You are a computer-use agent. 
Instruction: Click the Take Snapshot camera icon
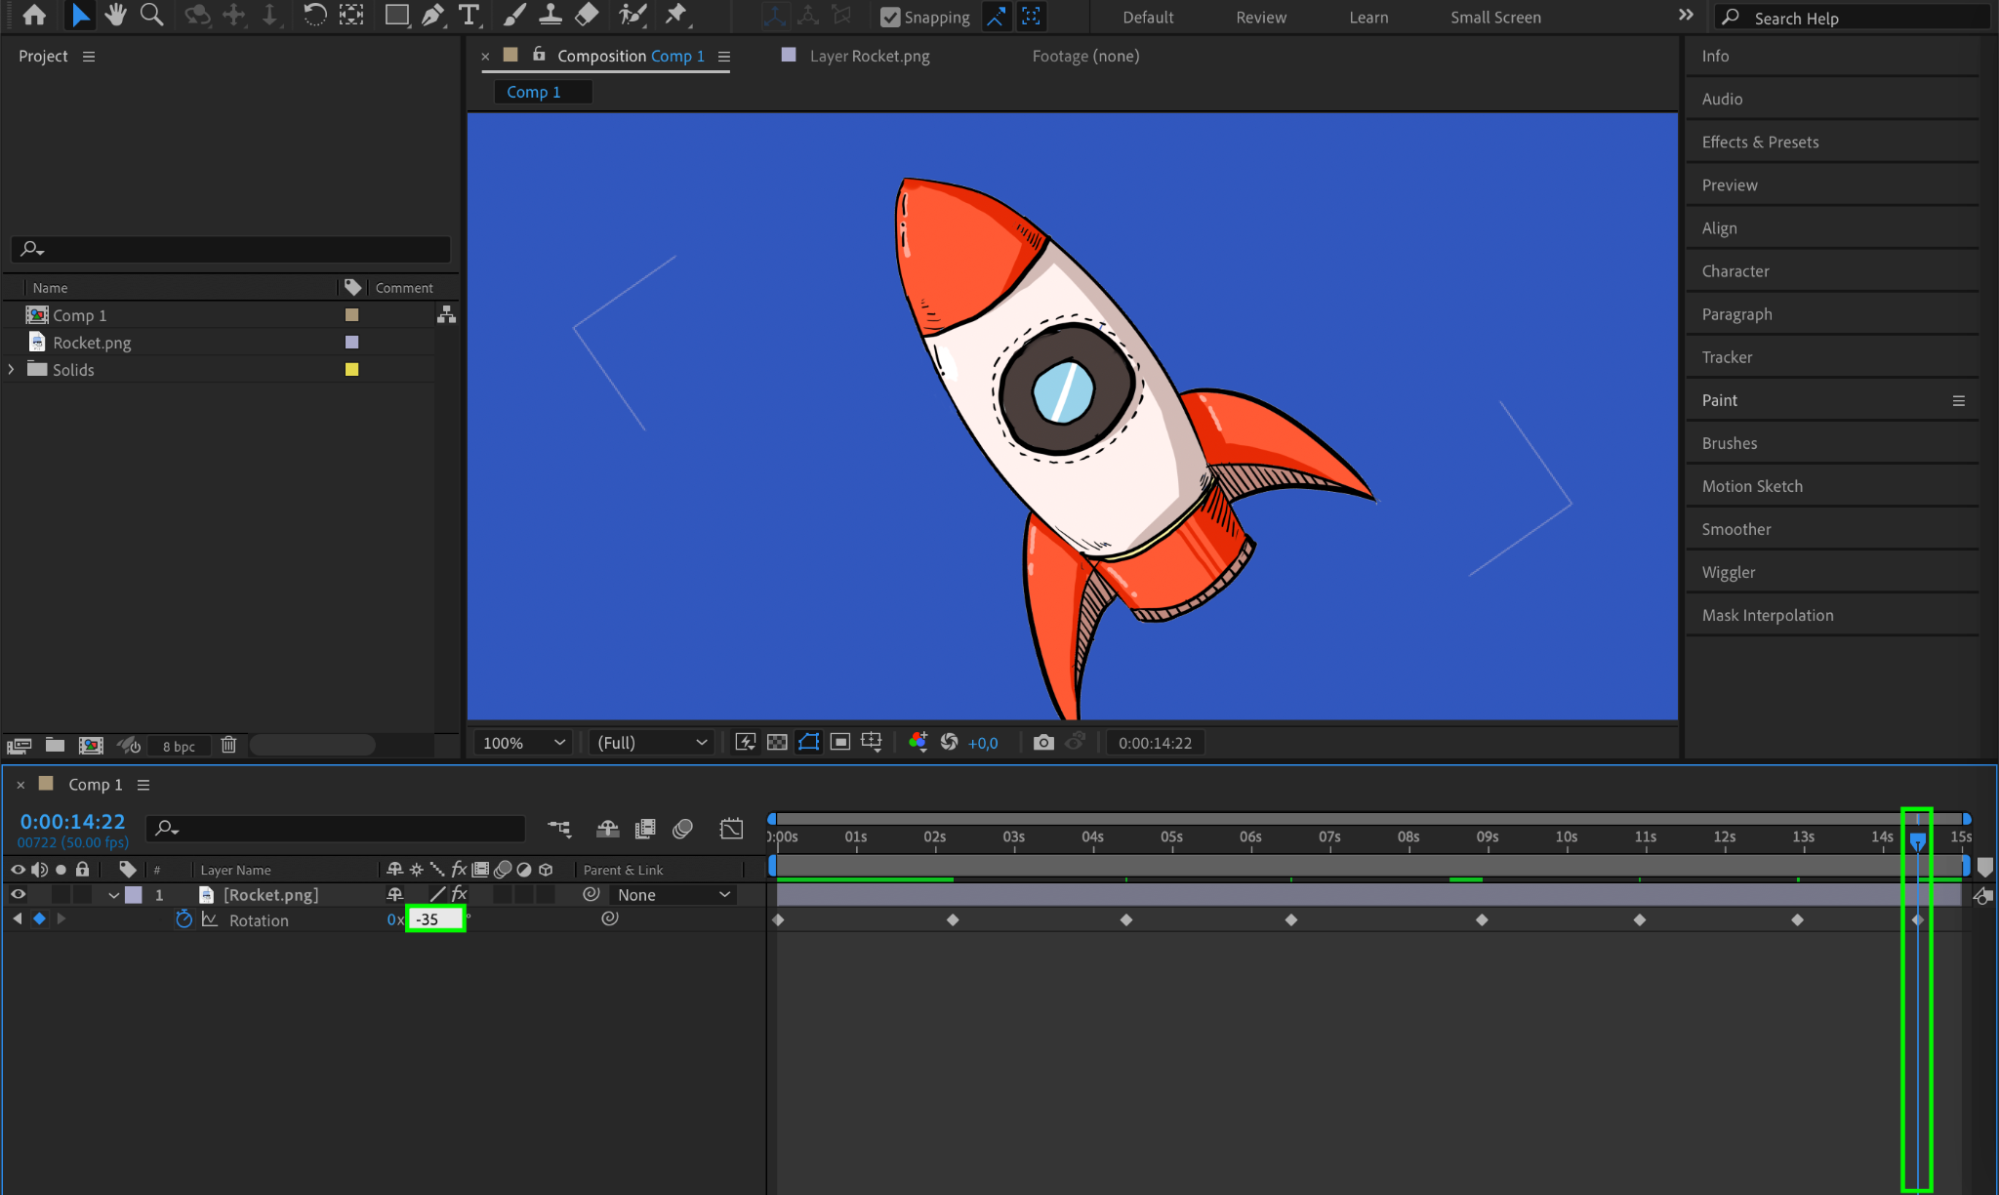point(1043,743)
